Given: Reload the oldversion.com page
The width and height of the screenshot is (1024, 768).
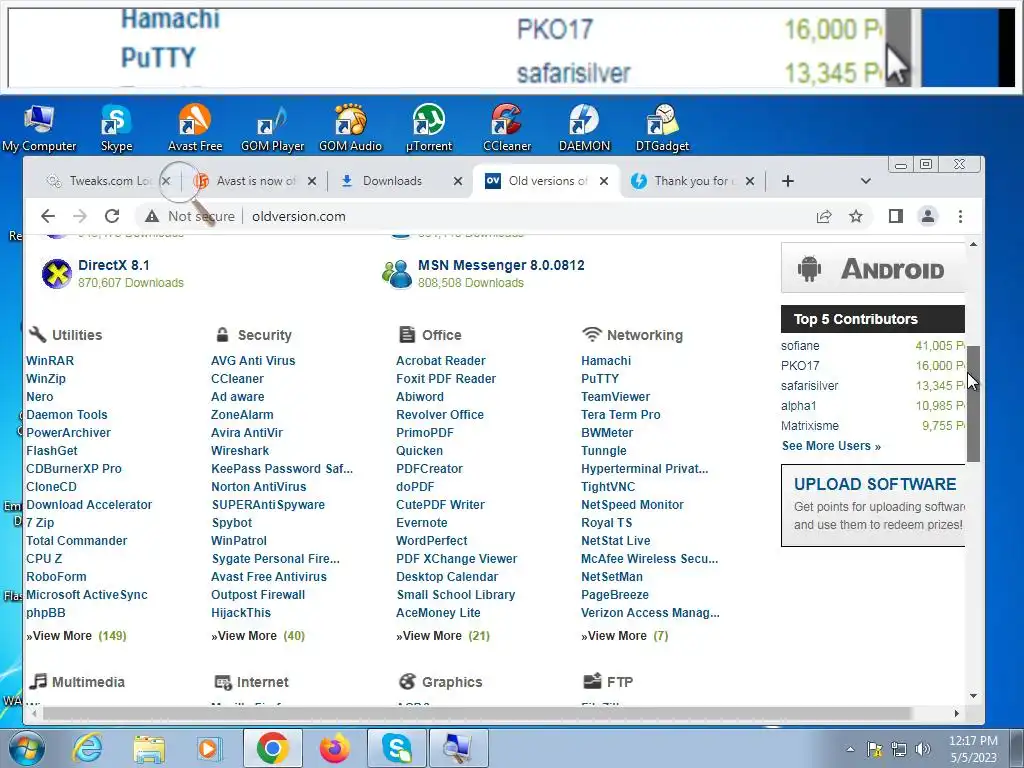Looking at the screenshot, I should click(112, 216).
